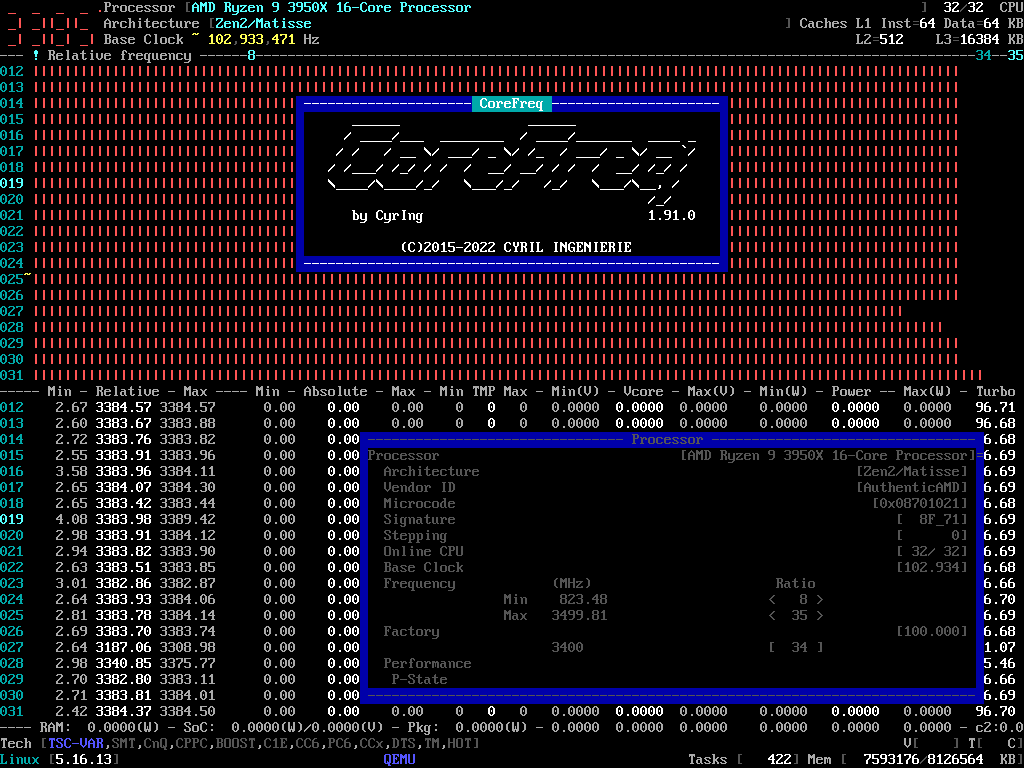The height and width of the screenshot is (768, 1024).
Task: Toggle the CC6 flag in the Tech bar
Action: pyautogui.click(x=308, y=744)
